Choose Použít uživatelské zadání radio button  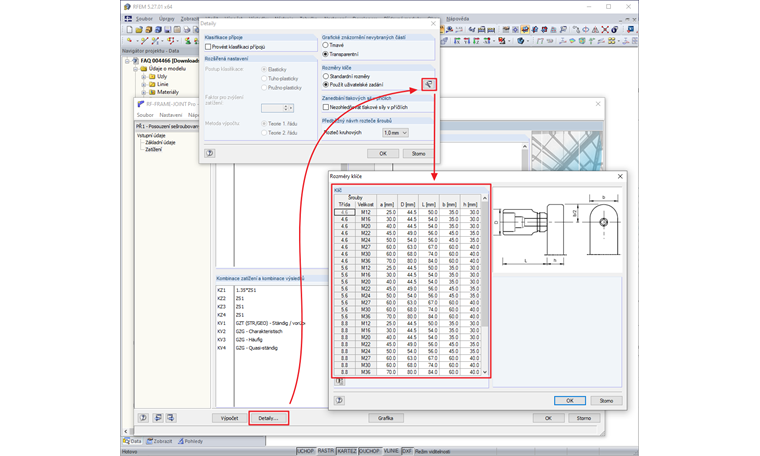(x=326, y=85)
